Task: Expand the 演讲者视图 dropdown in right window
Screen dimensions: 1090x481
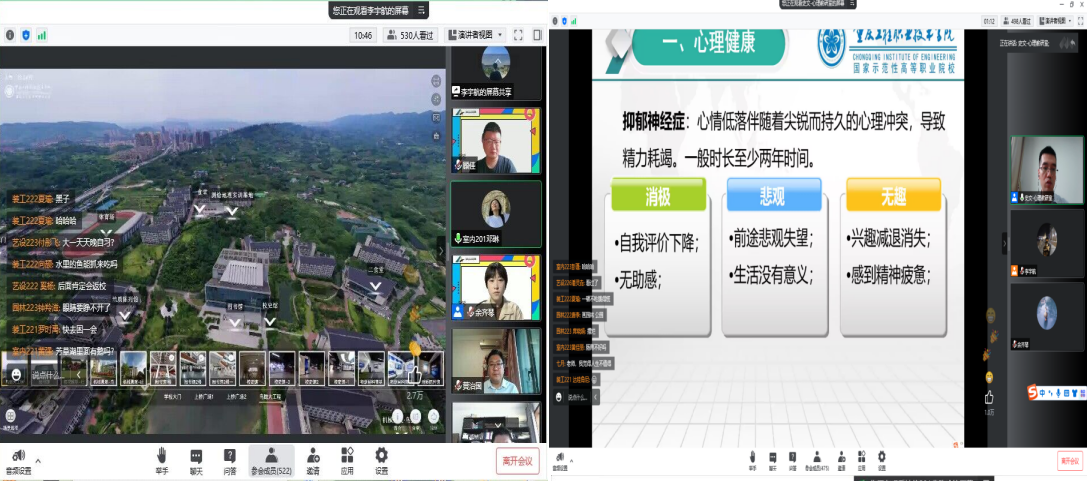Action: [x=1054, y=21]
